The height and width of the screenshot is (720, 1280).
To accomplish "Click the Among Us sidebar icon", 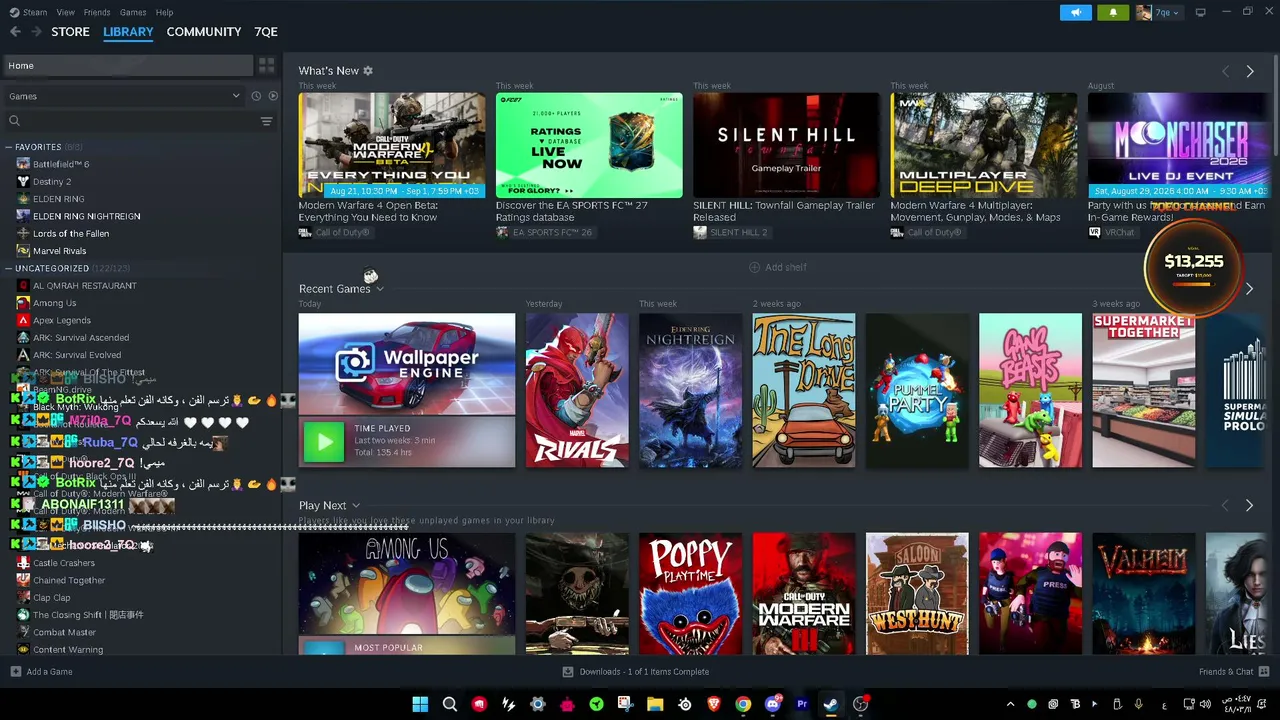I will 24,303.
